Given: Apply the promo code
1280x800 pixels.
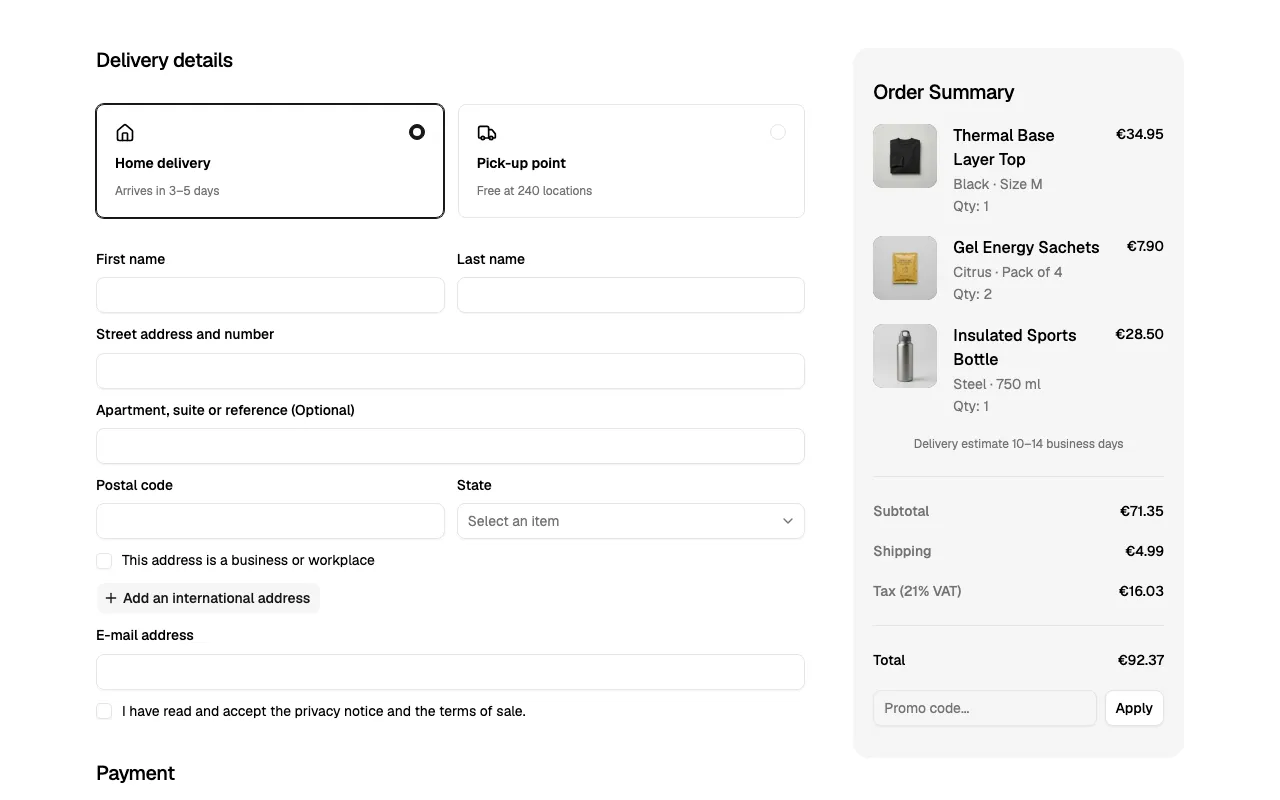Looking at the screenshot, I should [x=1134, y=708].
